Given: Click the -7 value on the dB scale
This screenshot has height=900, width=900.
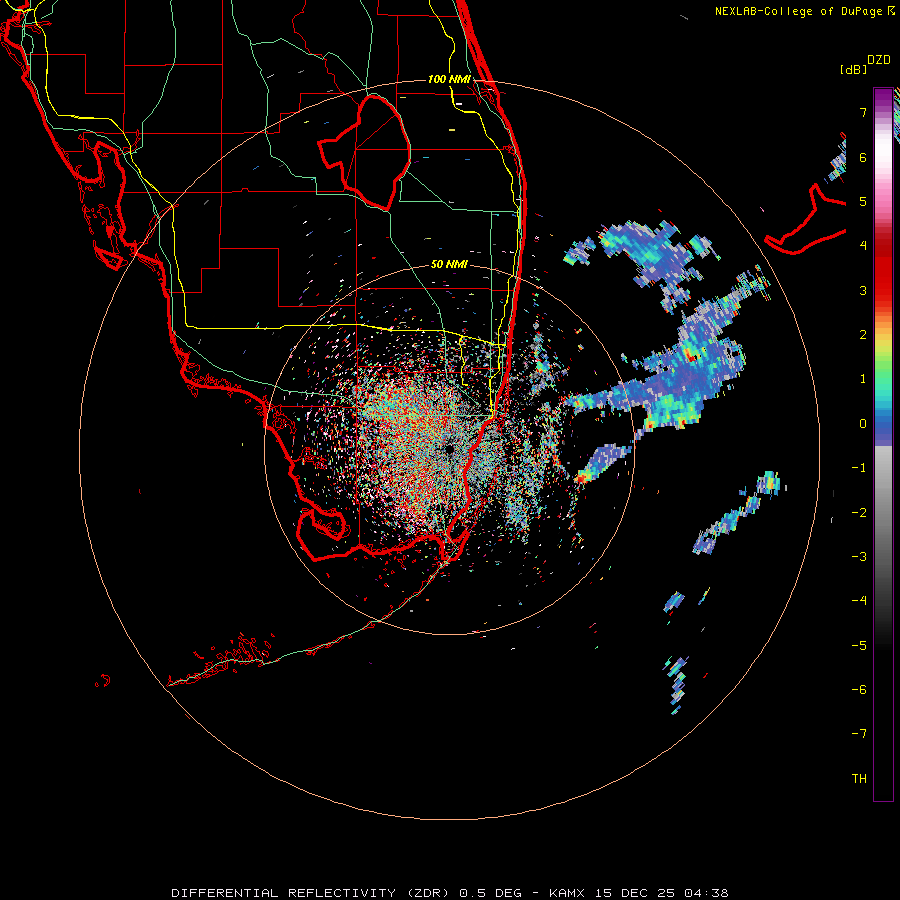Looking at the screenshot, I should (x=859, y=734).
